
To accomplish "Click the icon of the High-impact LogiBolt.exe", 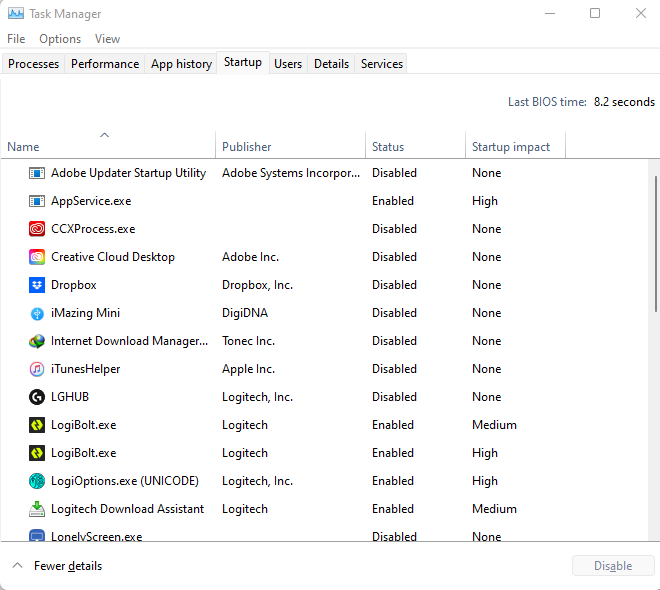I will pyautogui.click(x=37, y=453).
